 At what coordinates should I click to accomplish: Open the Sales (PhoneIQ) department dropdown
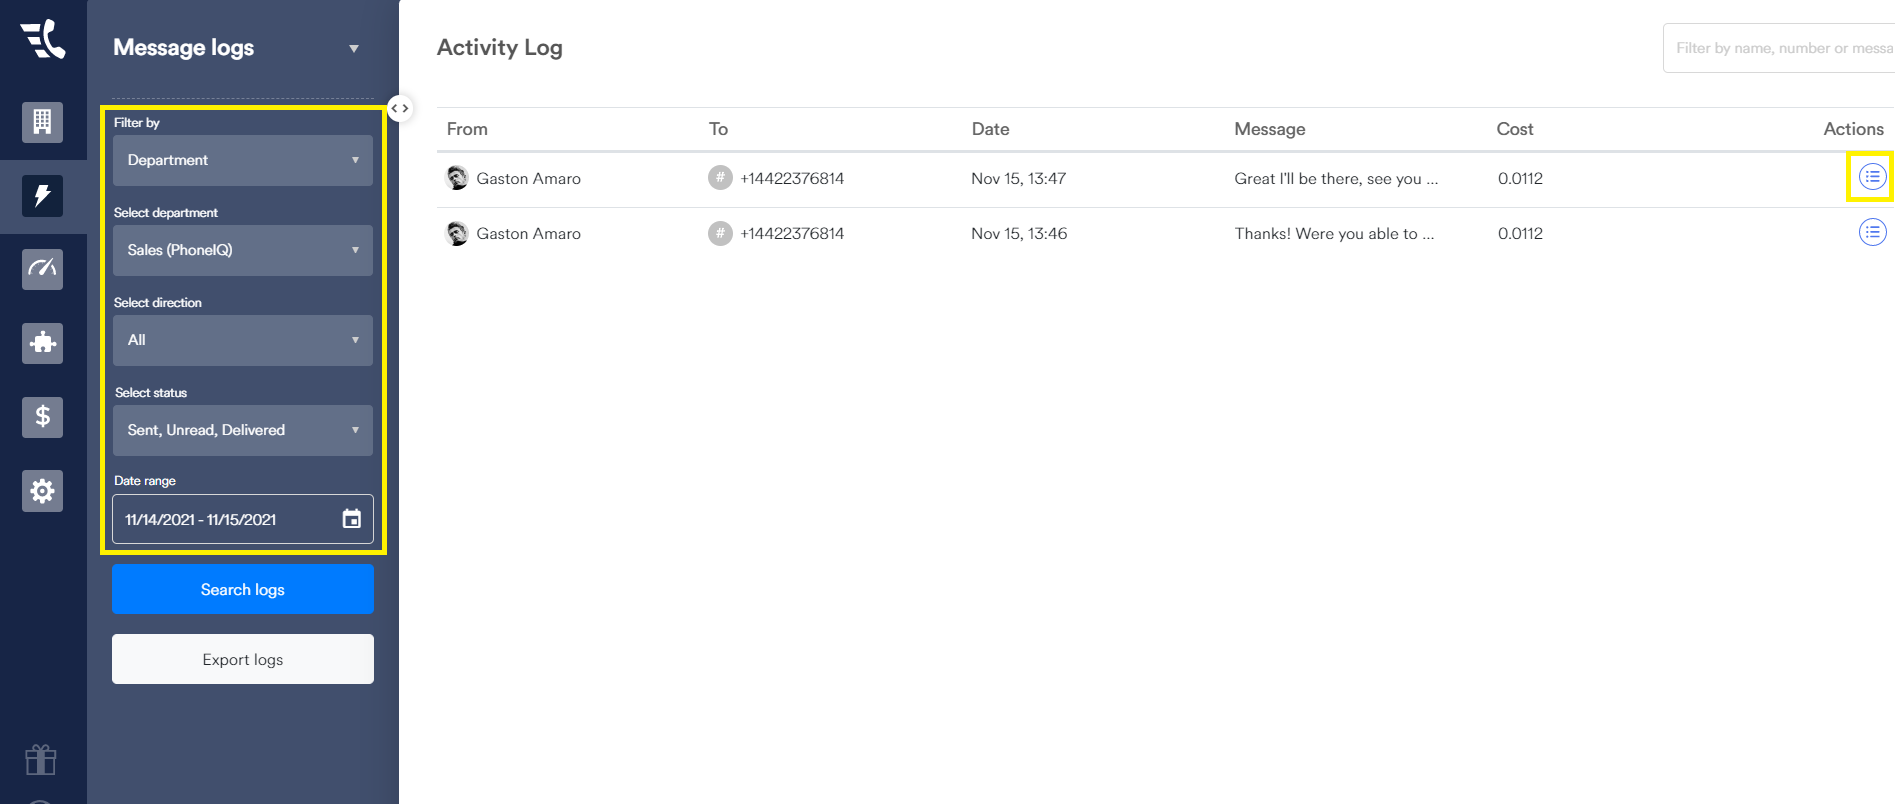242,250
